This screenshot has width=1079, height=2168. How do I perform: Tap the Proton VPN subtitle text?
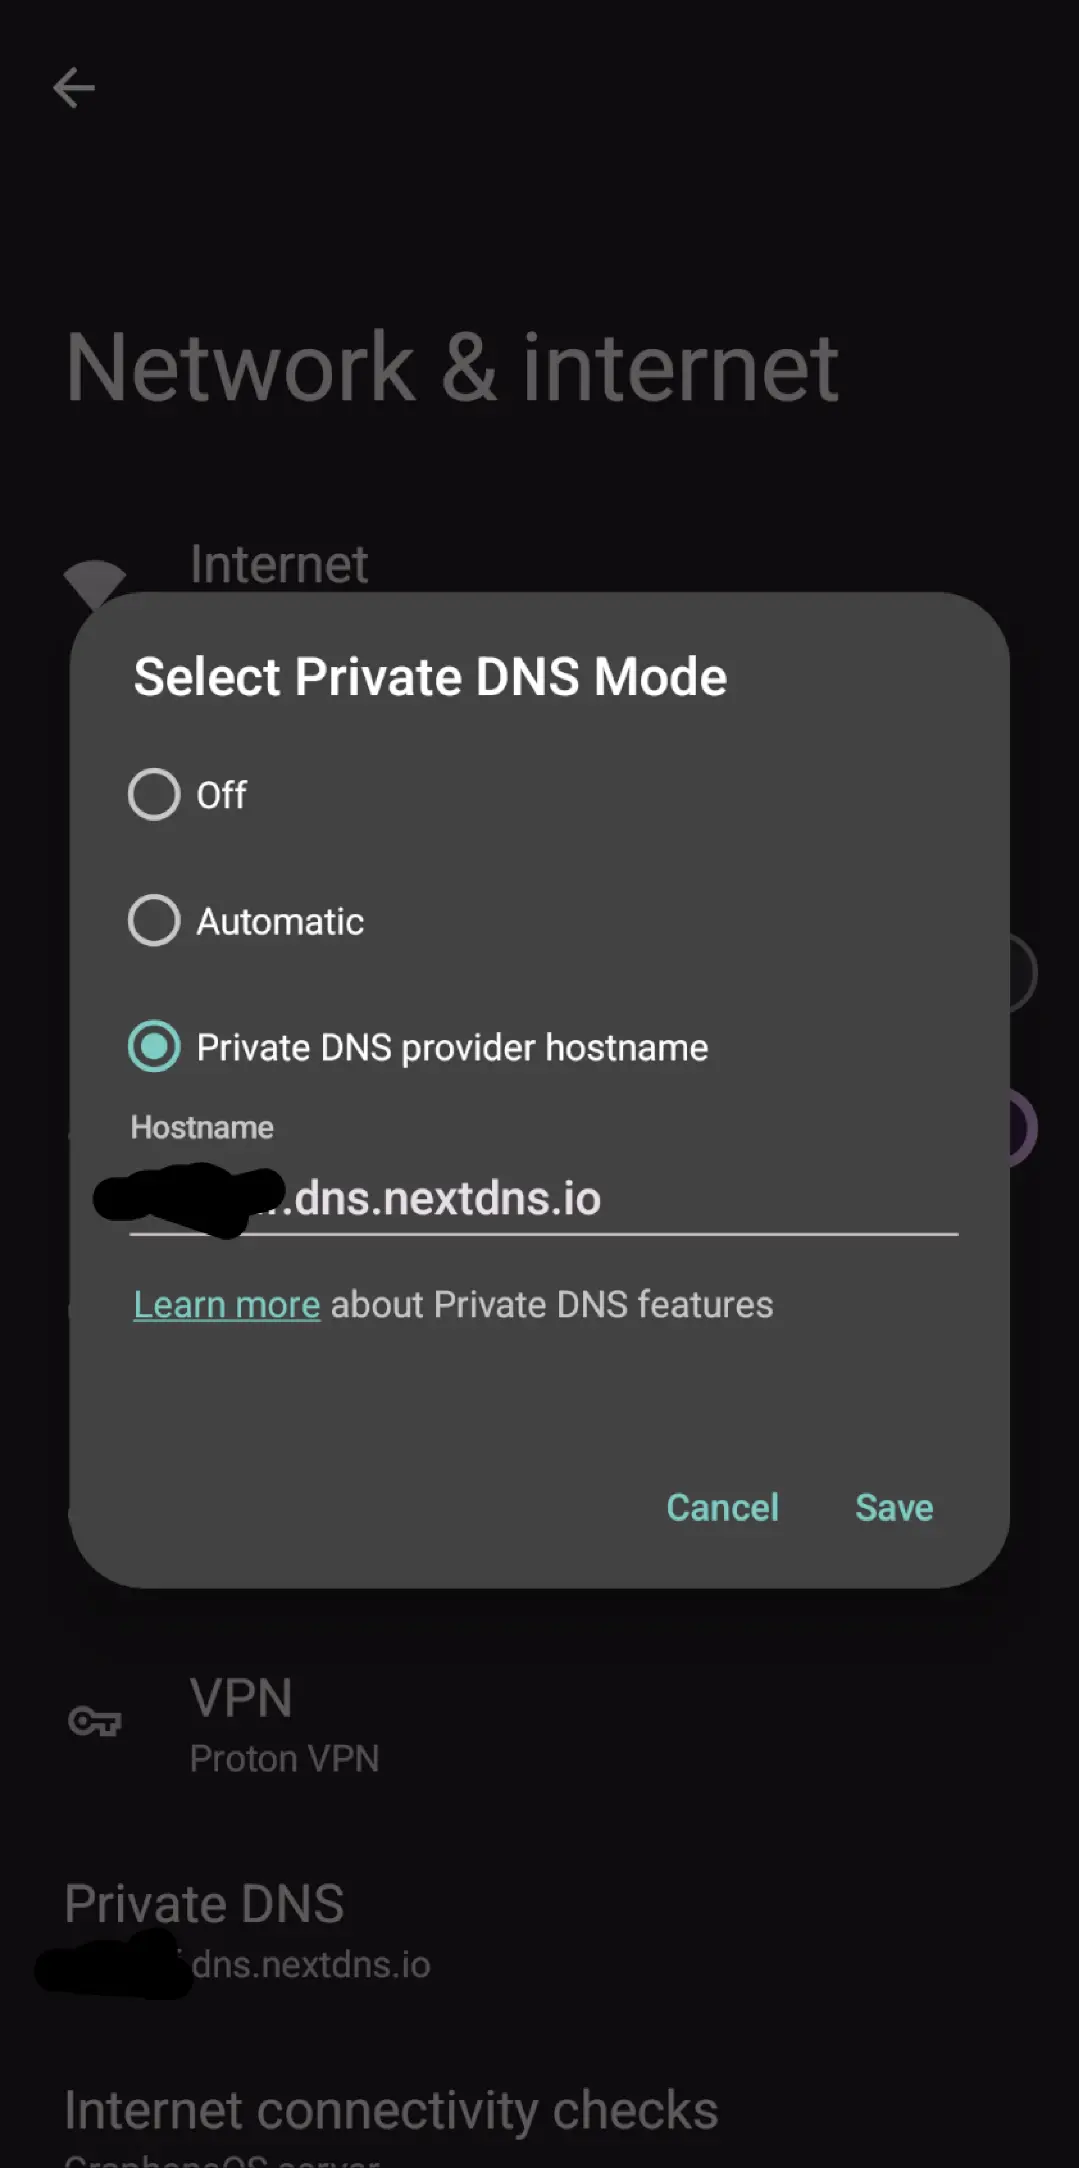(285, 1759)
